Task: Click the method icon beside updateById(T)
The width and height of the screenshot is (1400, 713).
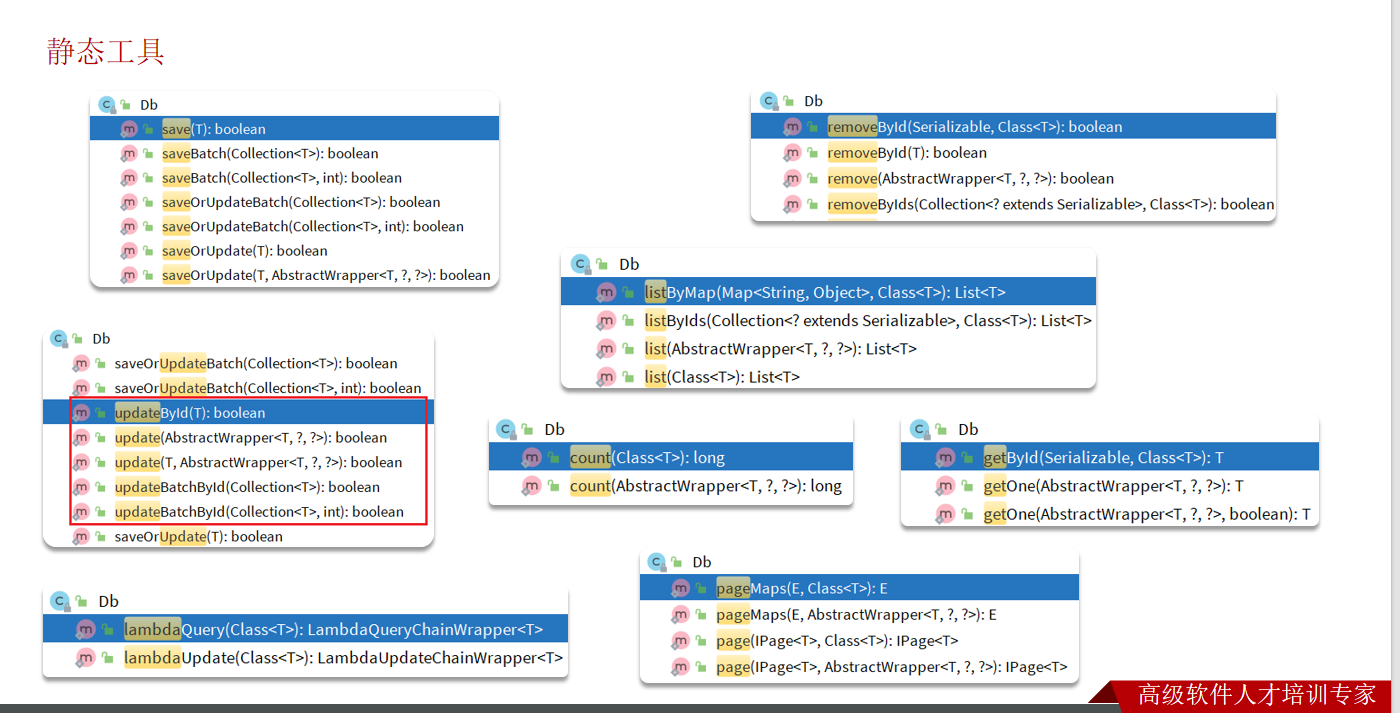Action: coord(81,413)
